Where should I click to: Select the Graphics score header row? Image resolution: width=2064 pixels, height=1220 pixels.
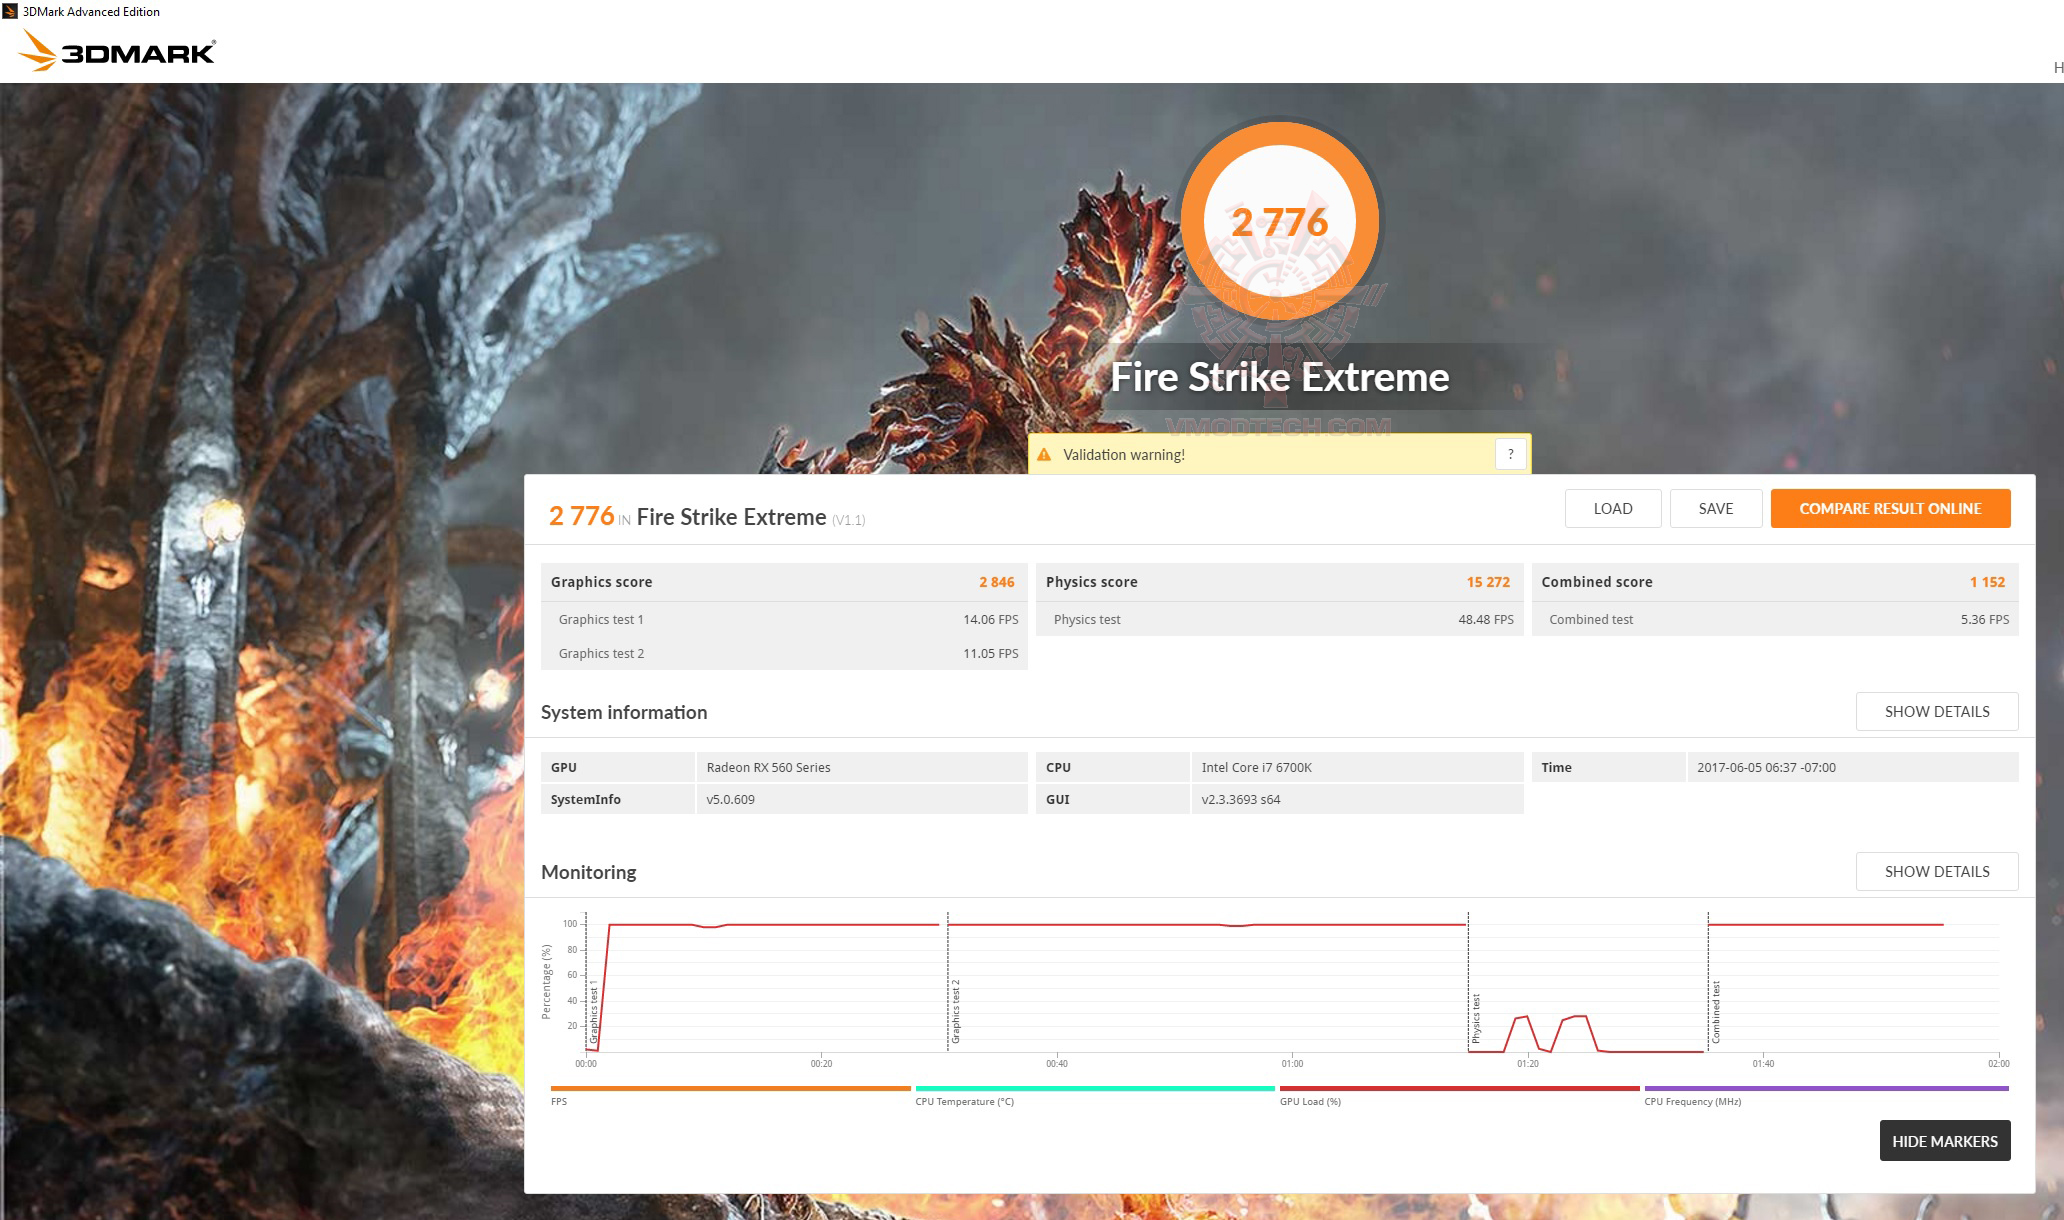pyautogui.click(x=783, y=581)
